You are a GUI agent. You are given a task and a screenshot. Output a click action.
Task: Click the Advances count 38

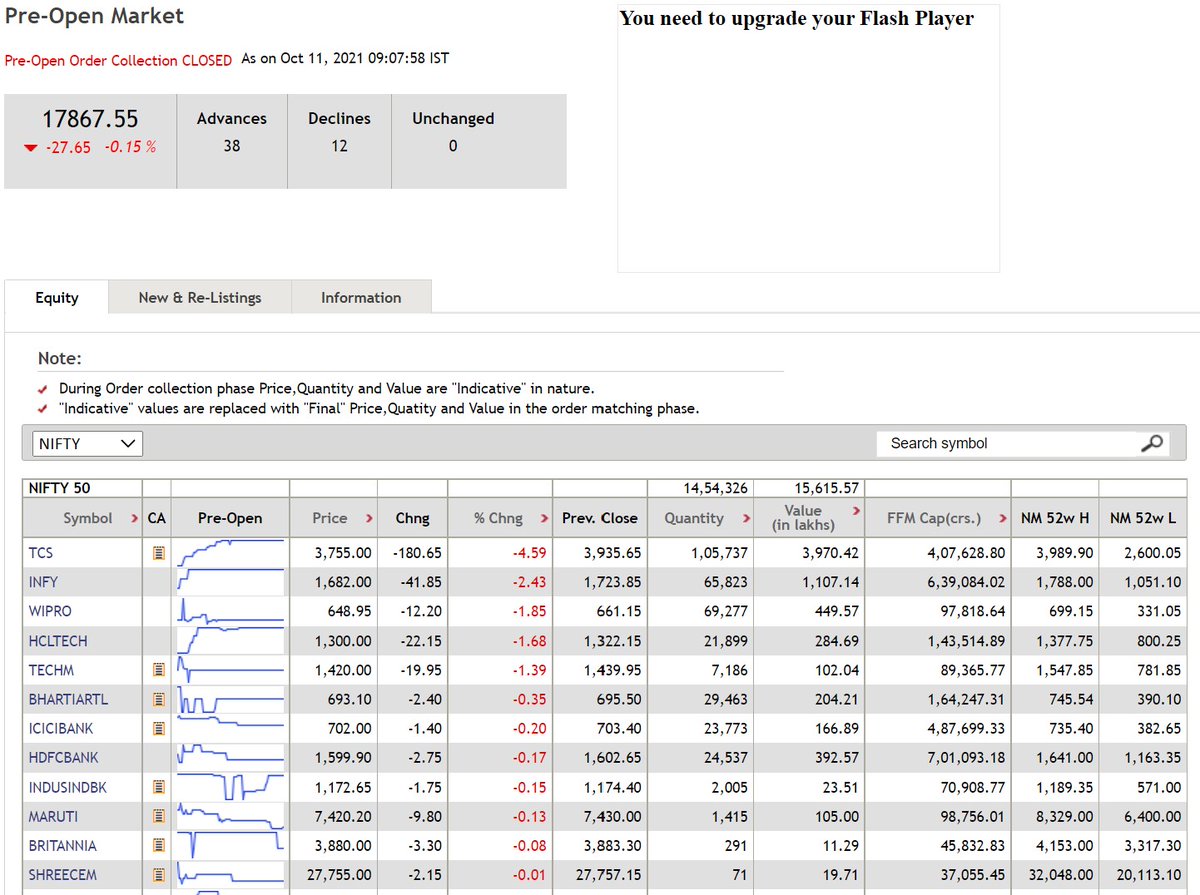pyautogui.click(x=232, y=146)
